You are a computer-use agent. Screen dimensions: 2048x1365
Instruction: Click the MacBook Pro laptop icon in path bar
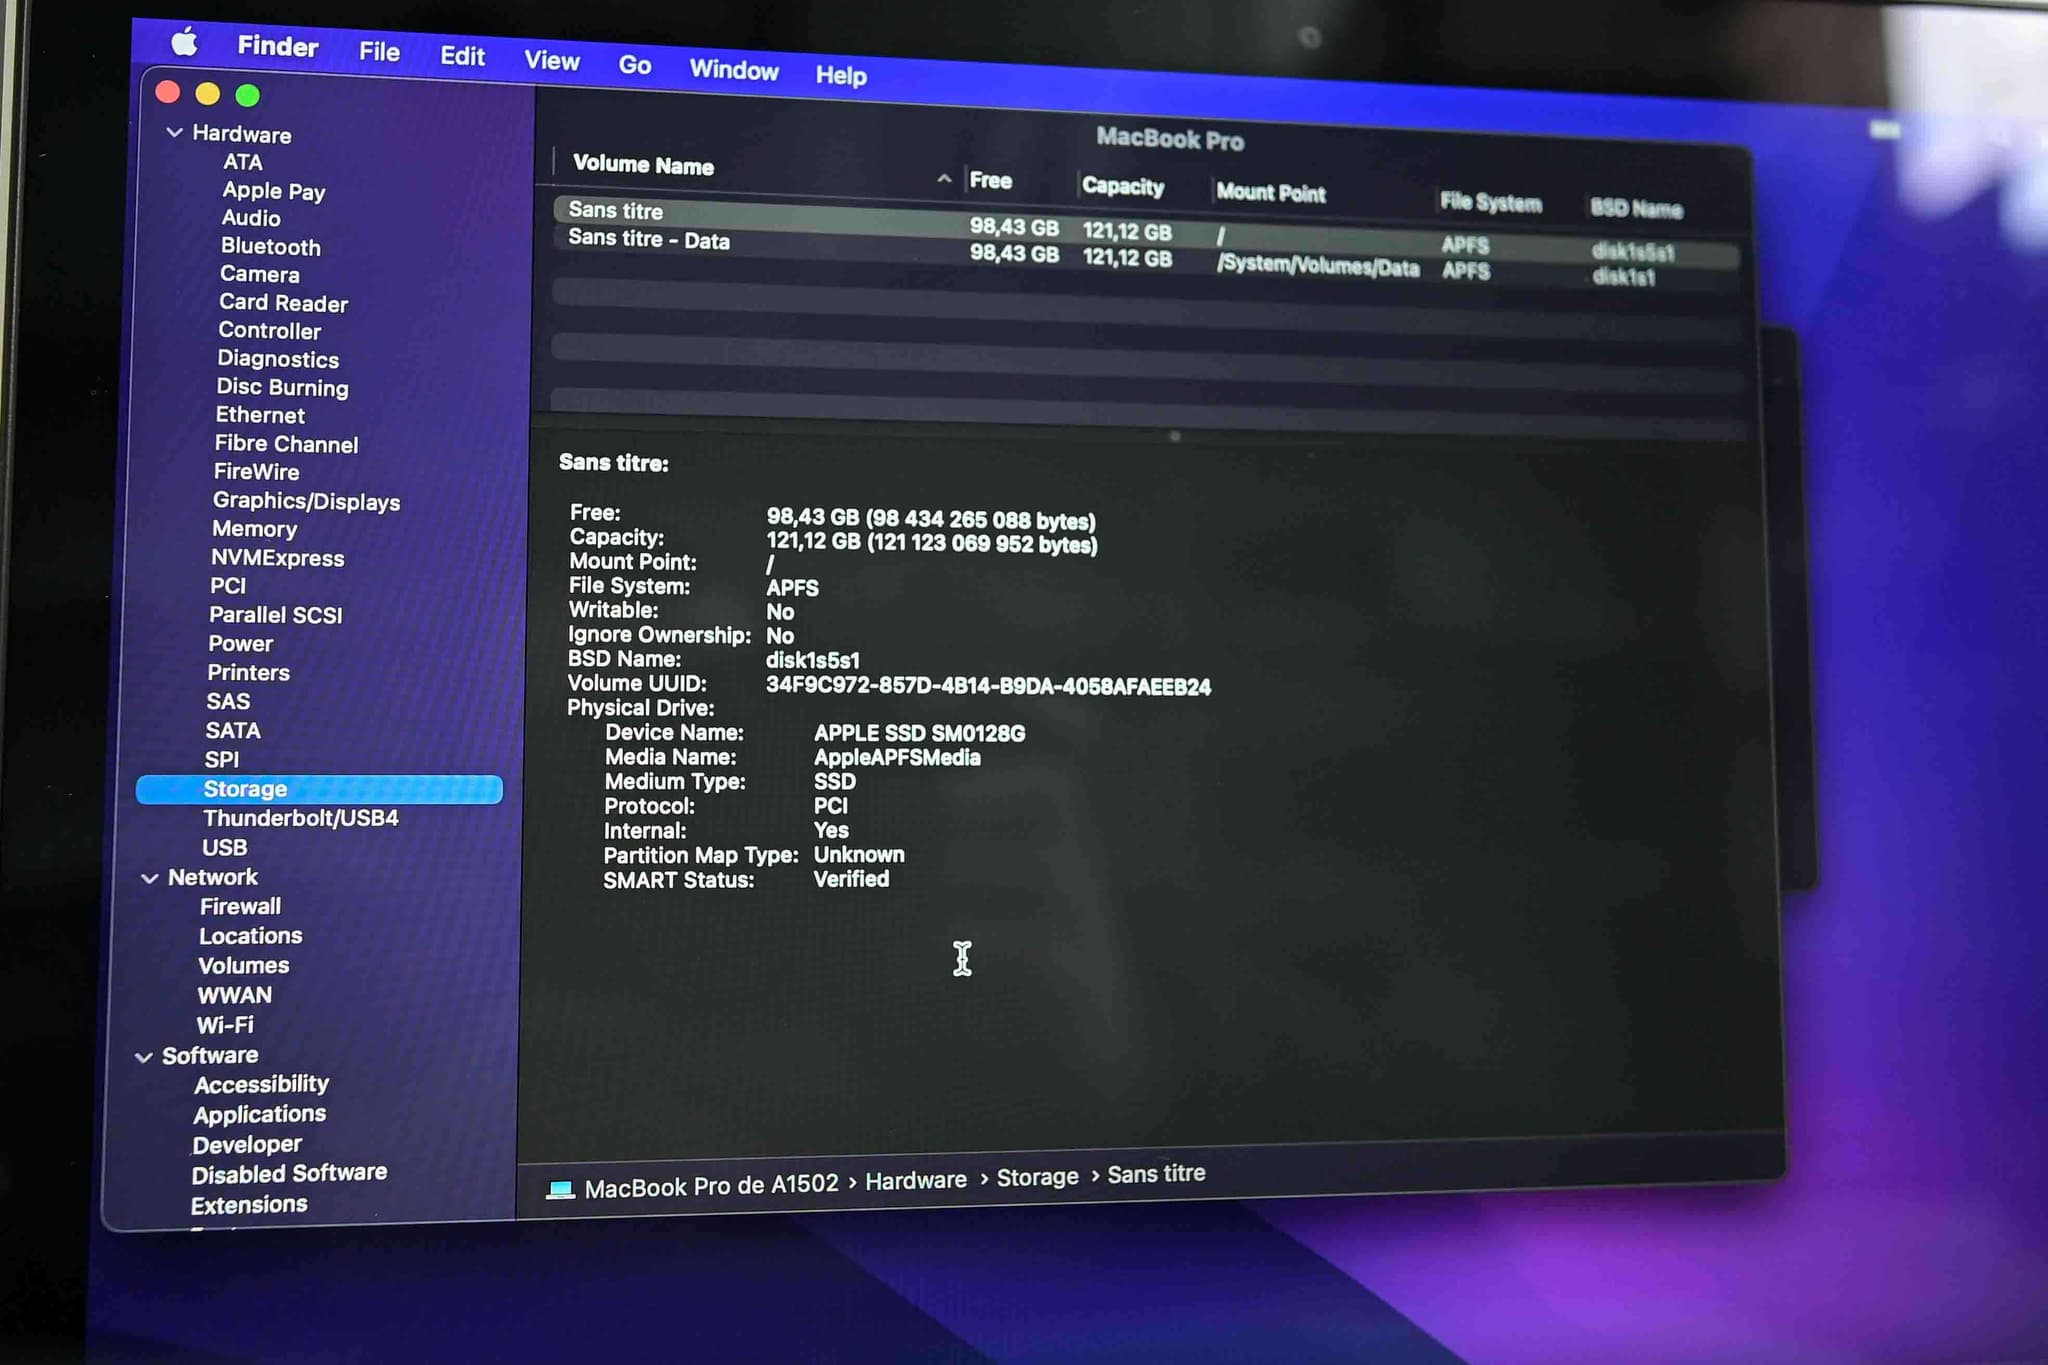560,1189
